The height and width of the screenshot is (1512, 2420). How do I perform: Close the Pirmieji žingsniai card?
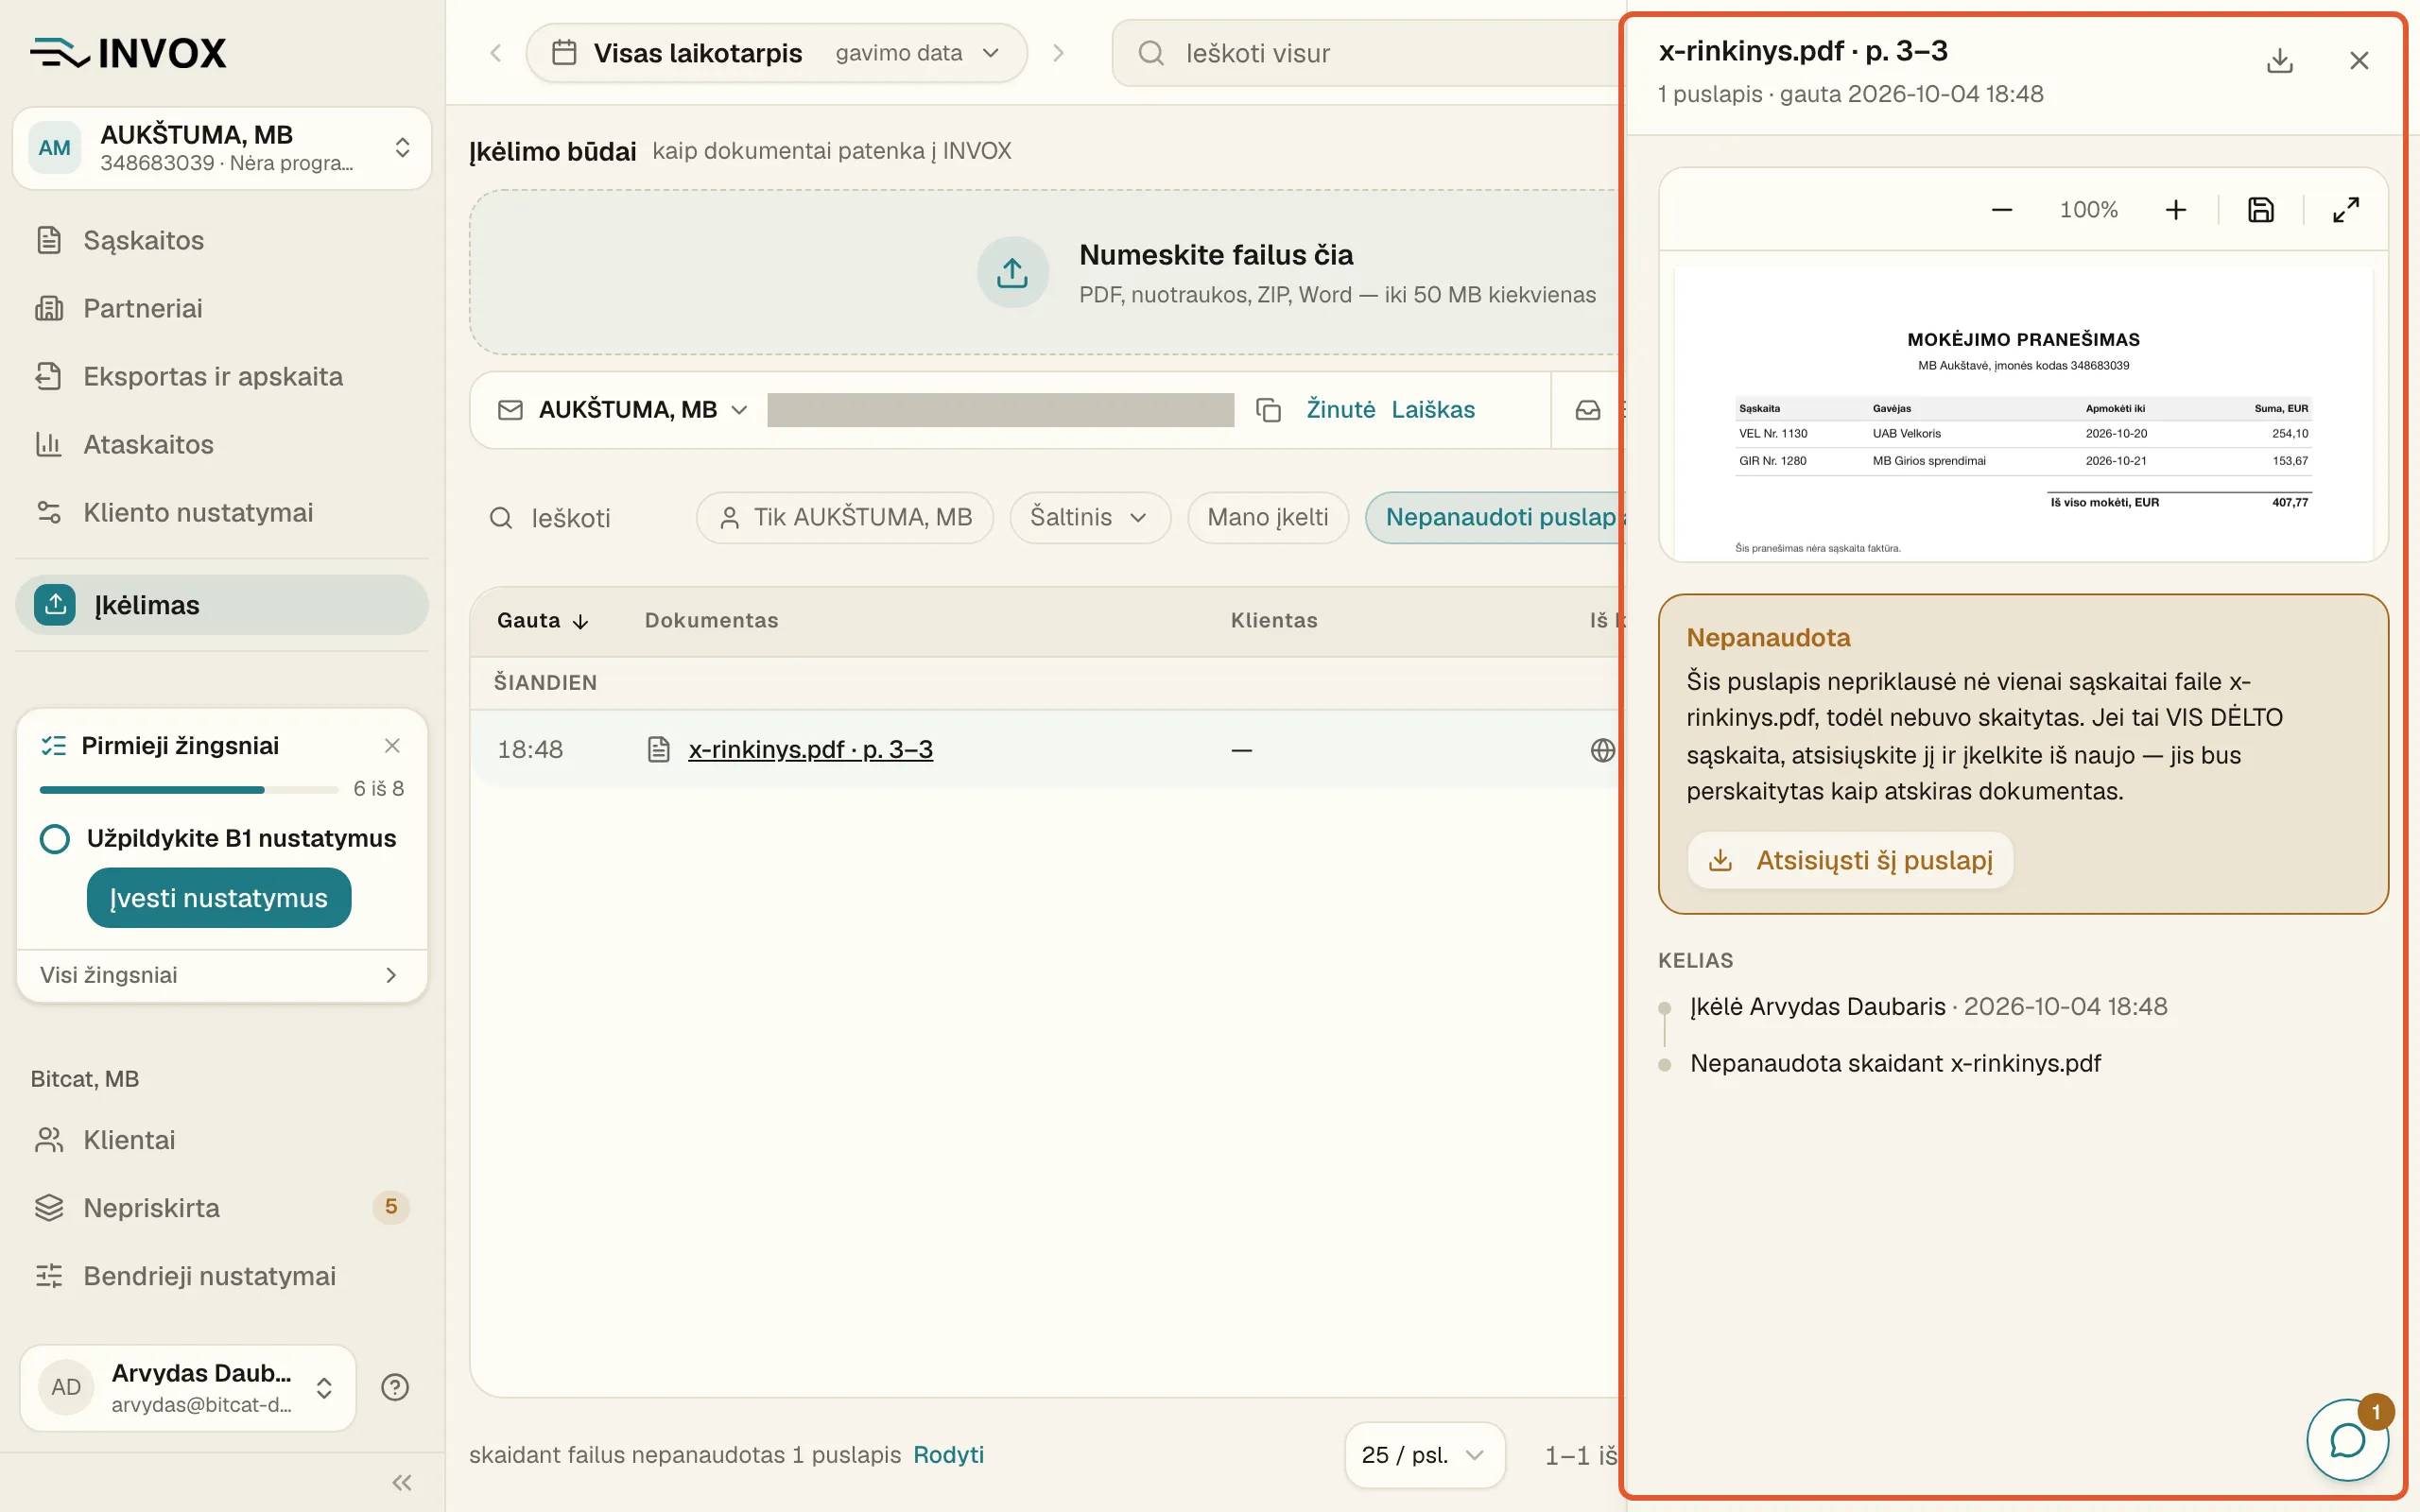[x=392, y=746]
